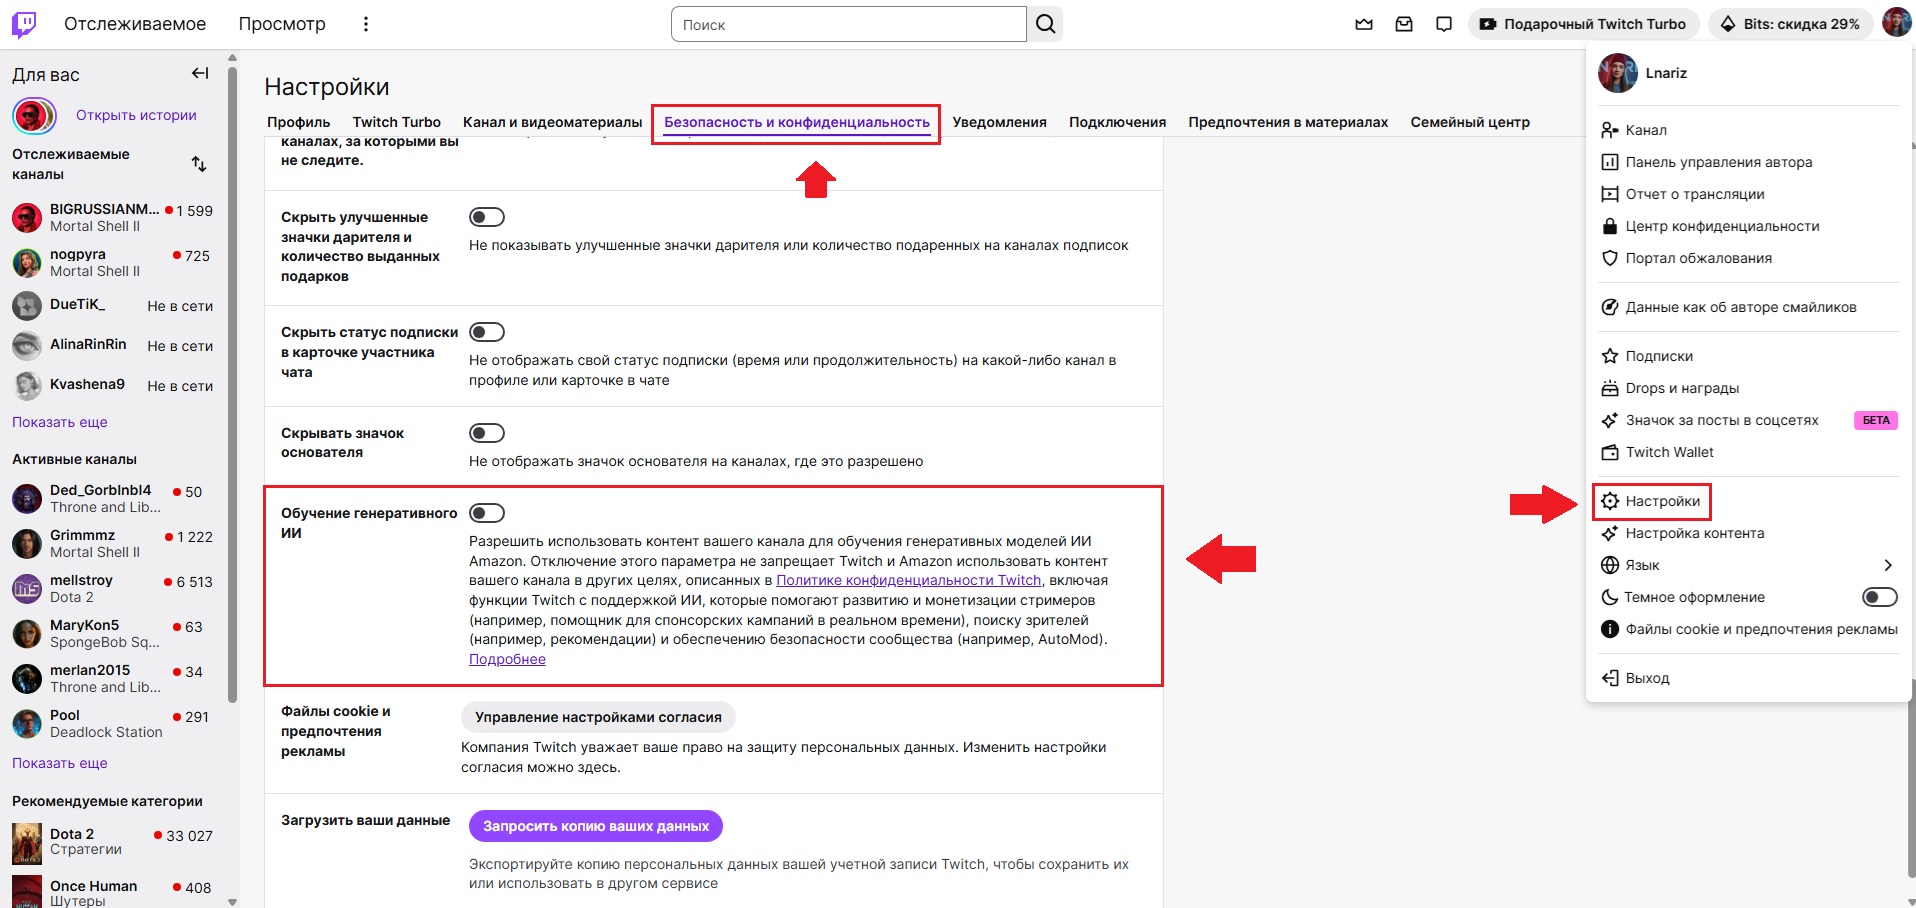Toggle Обучение генеративного ИИ switch
This screenshot has height=908, width=1916.
[487, 513]
